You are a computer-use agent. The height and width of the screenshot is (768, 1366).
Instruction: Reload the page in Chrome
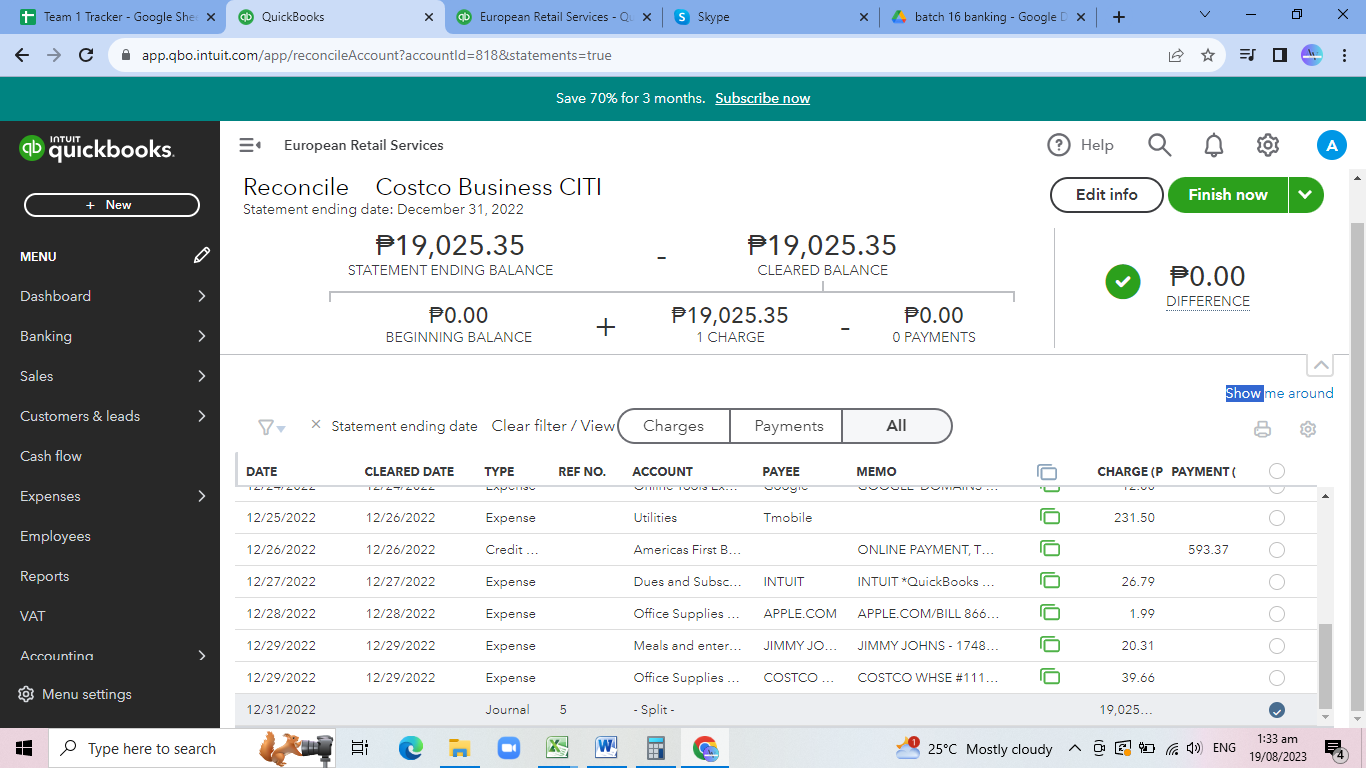coord(86,55)
